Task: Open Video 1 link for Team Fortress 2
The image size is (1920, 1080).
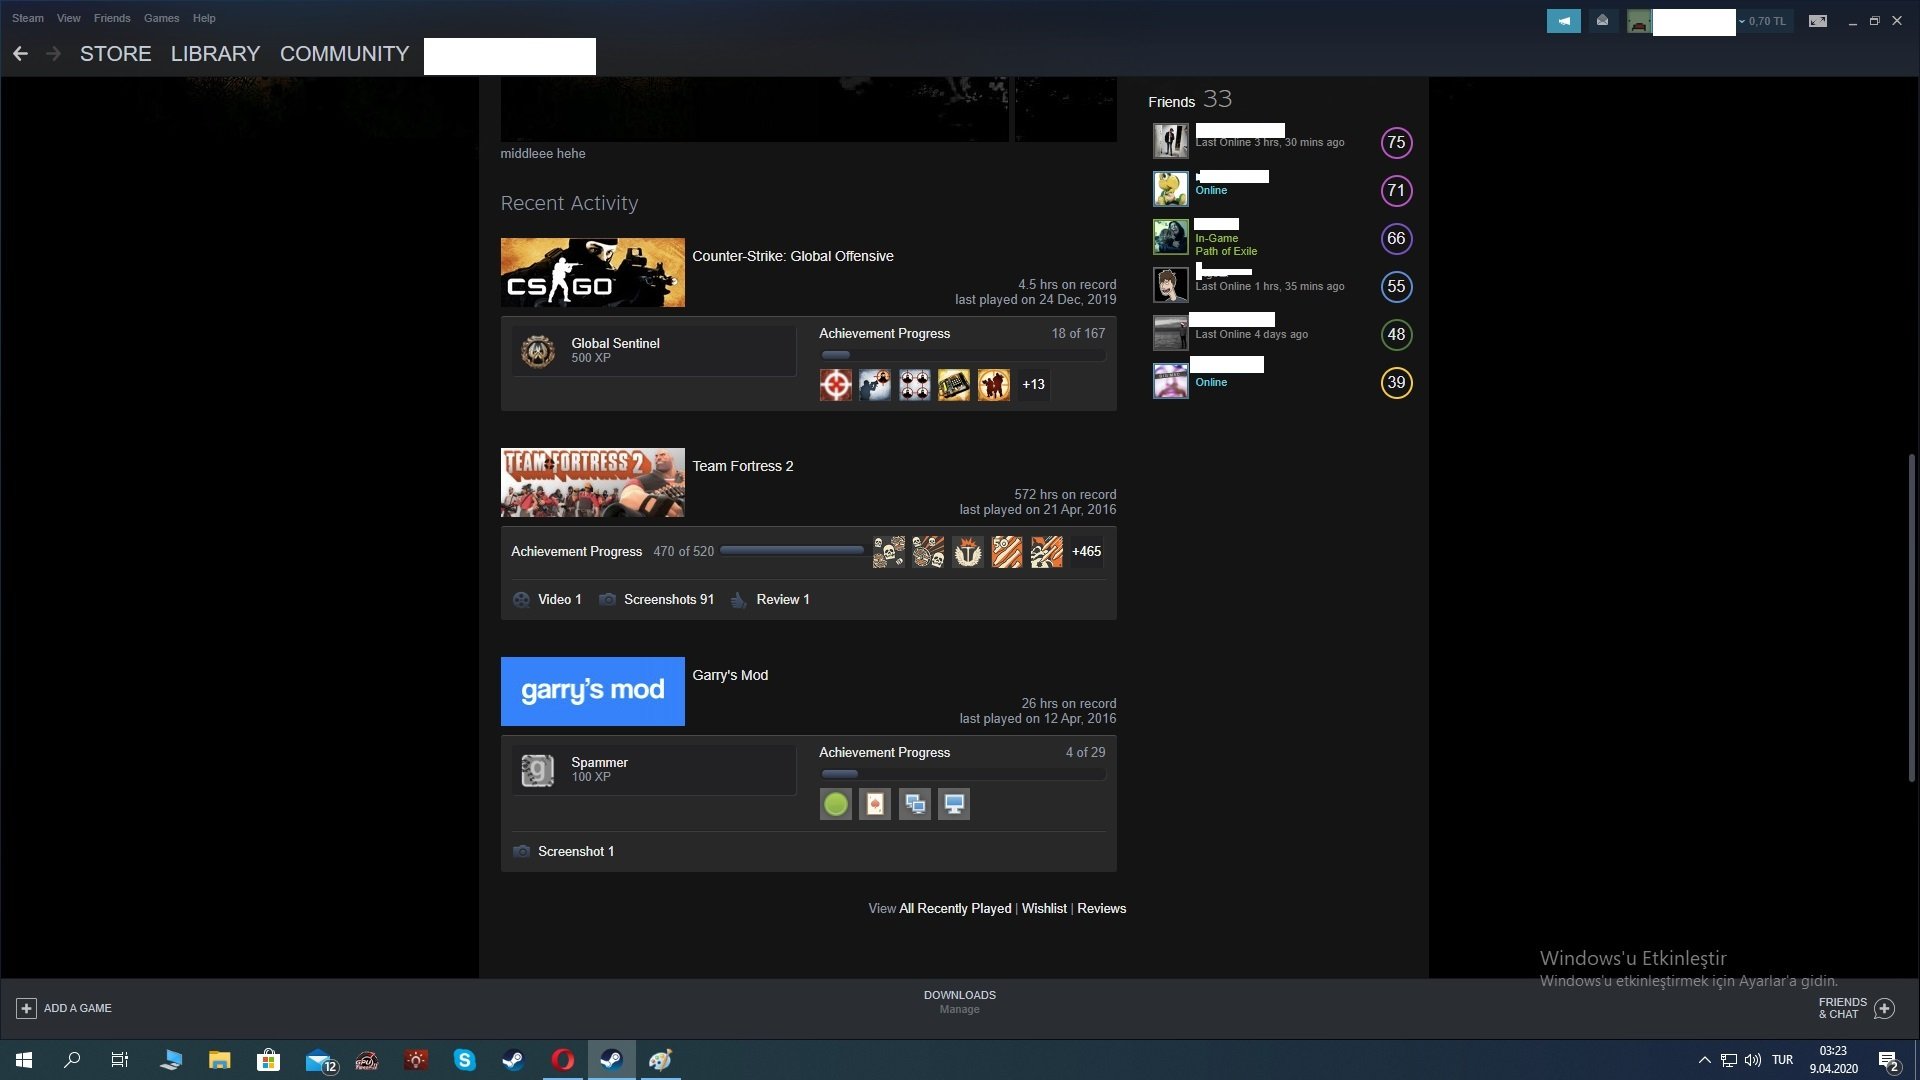Action: 547,600
